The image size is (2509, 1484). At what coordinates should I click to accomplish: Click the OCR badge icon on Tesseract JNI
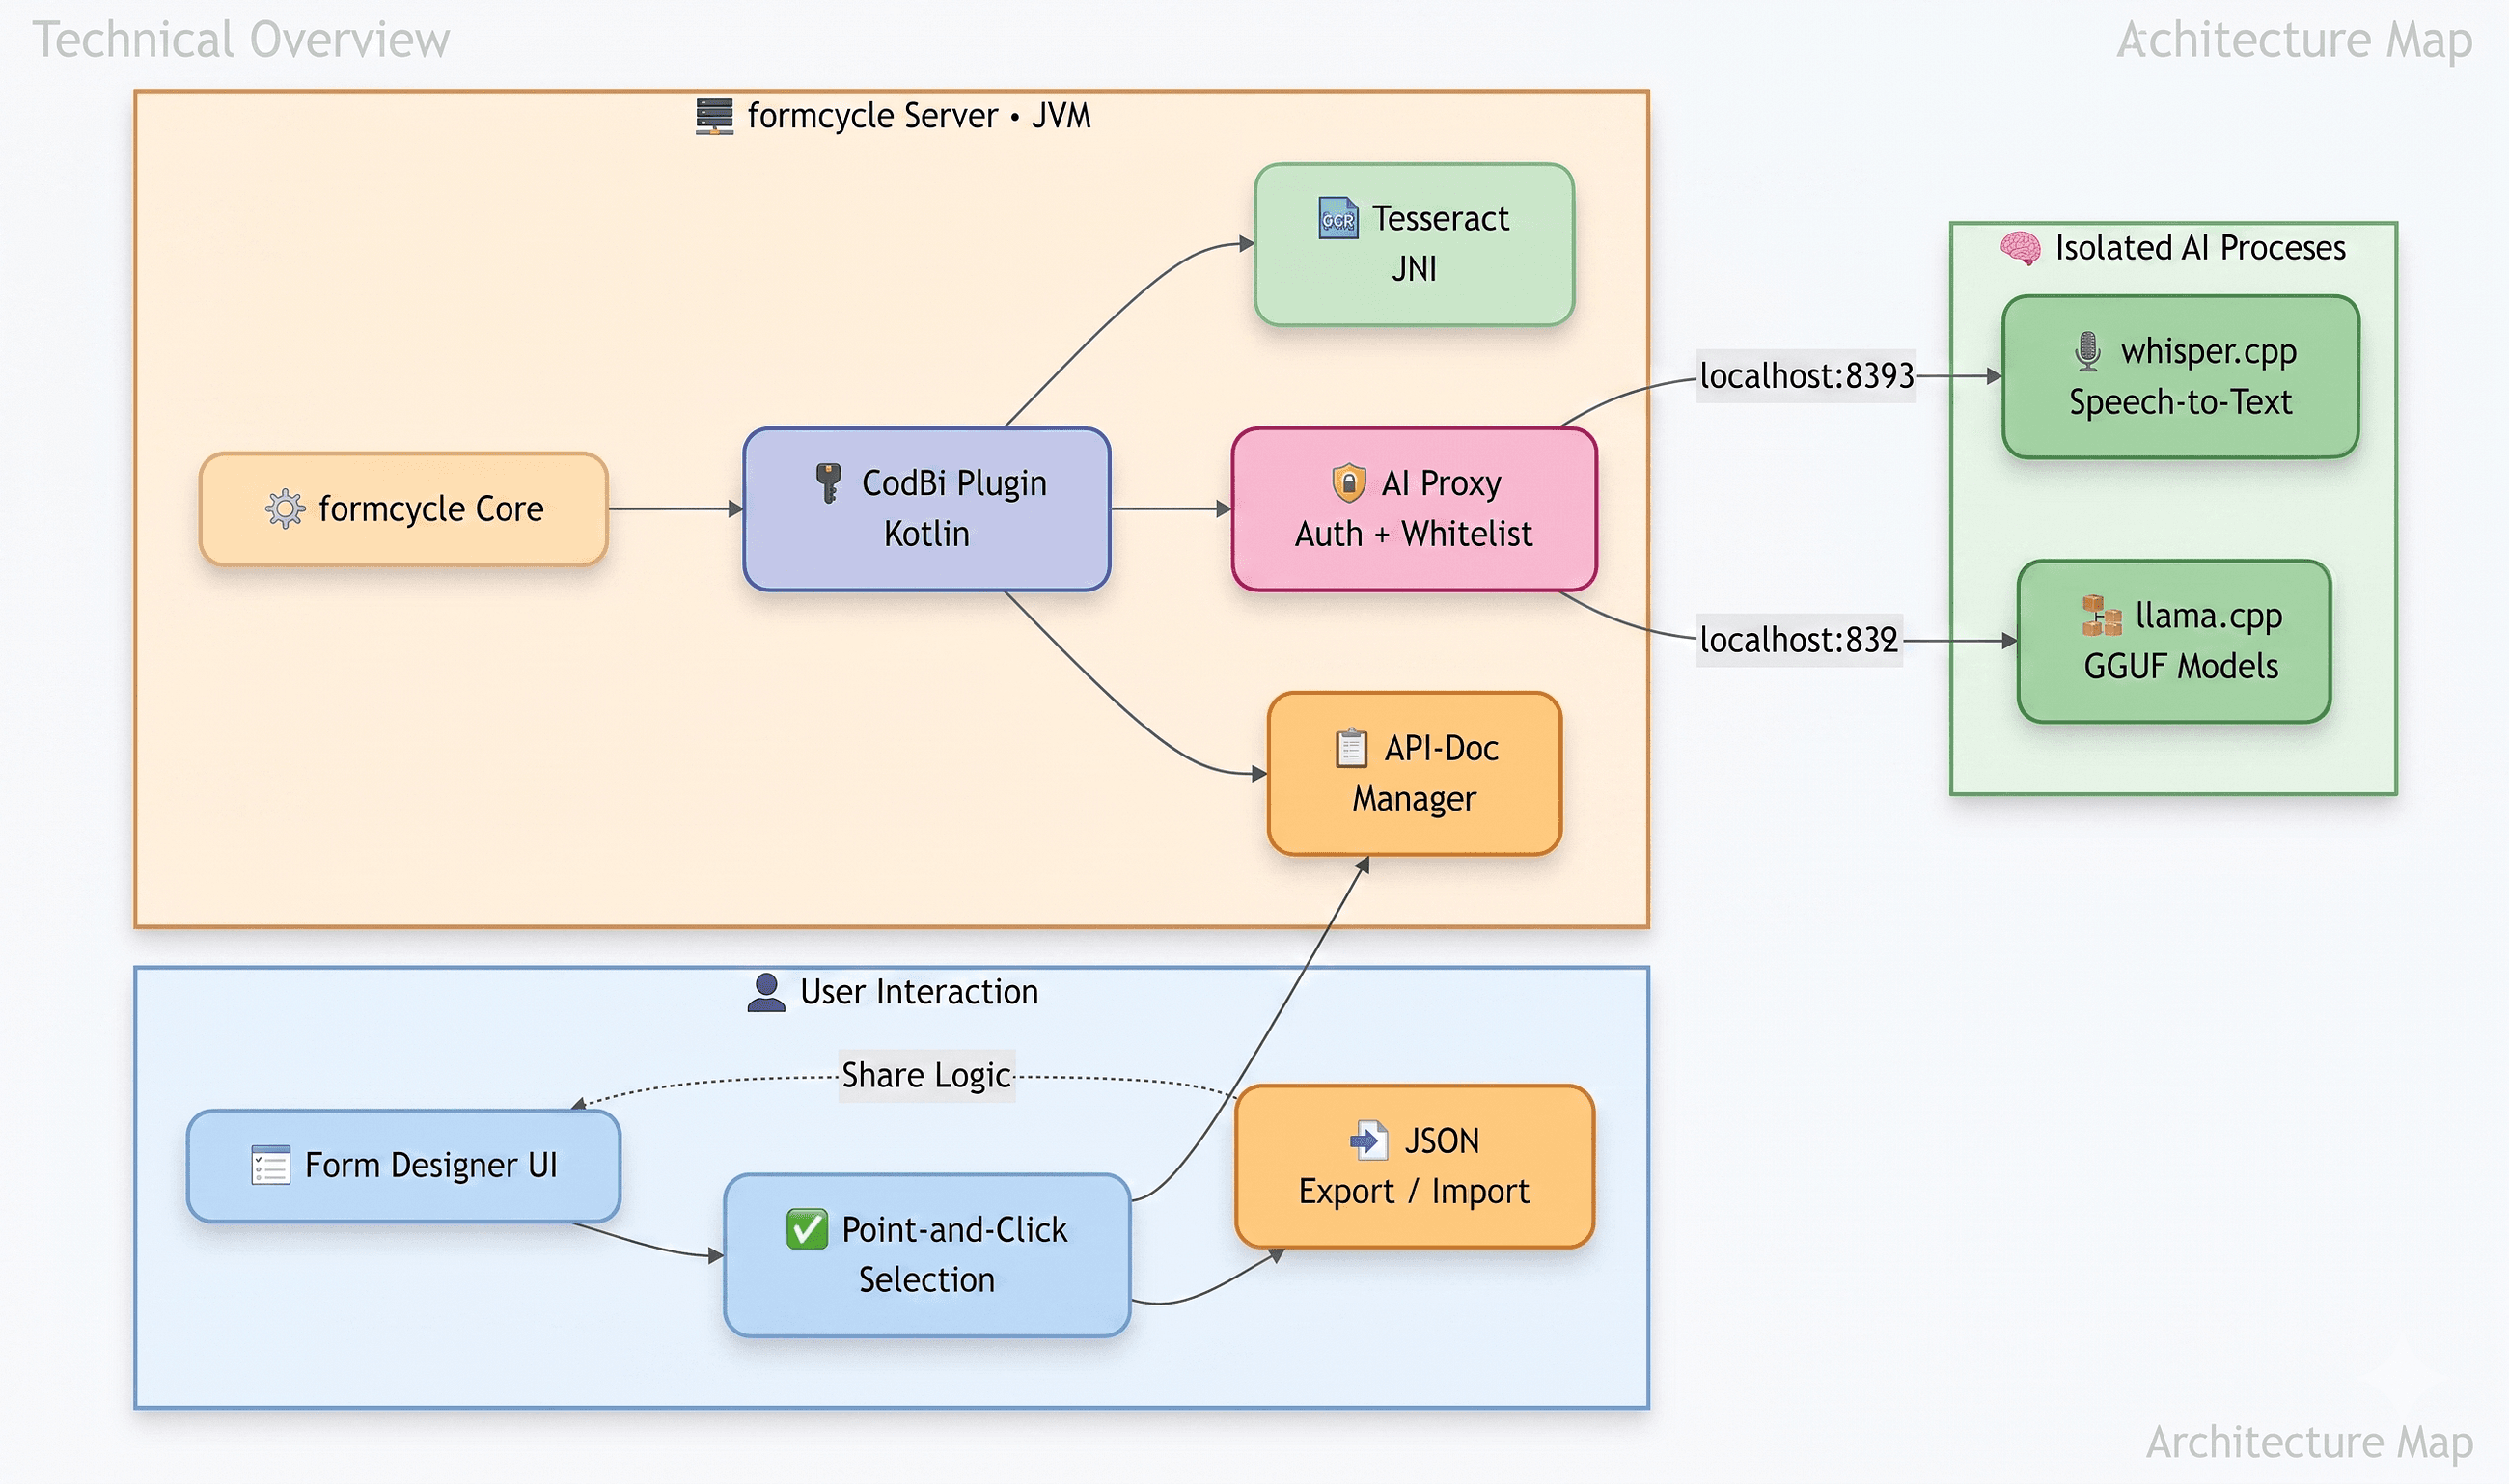(1338, 219)
